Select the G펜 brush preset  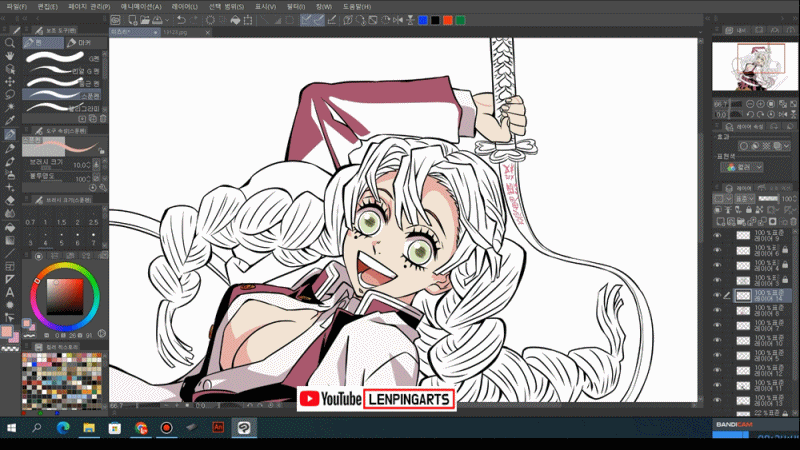point(62,57)
